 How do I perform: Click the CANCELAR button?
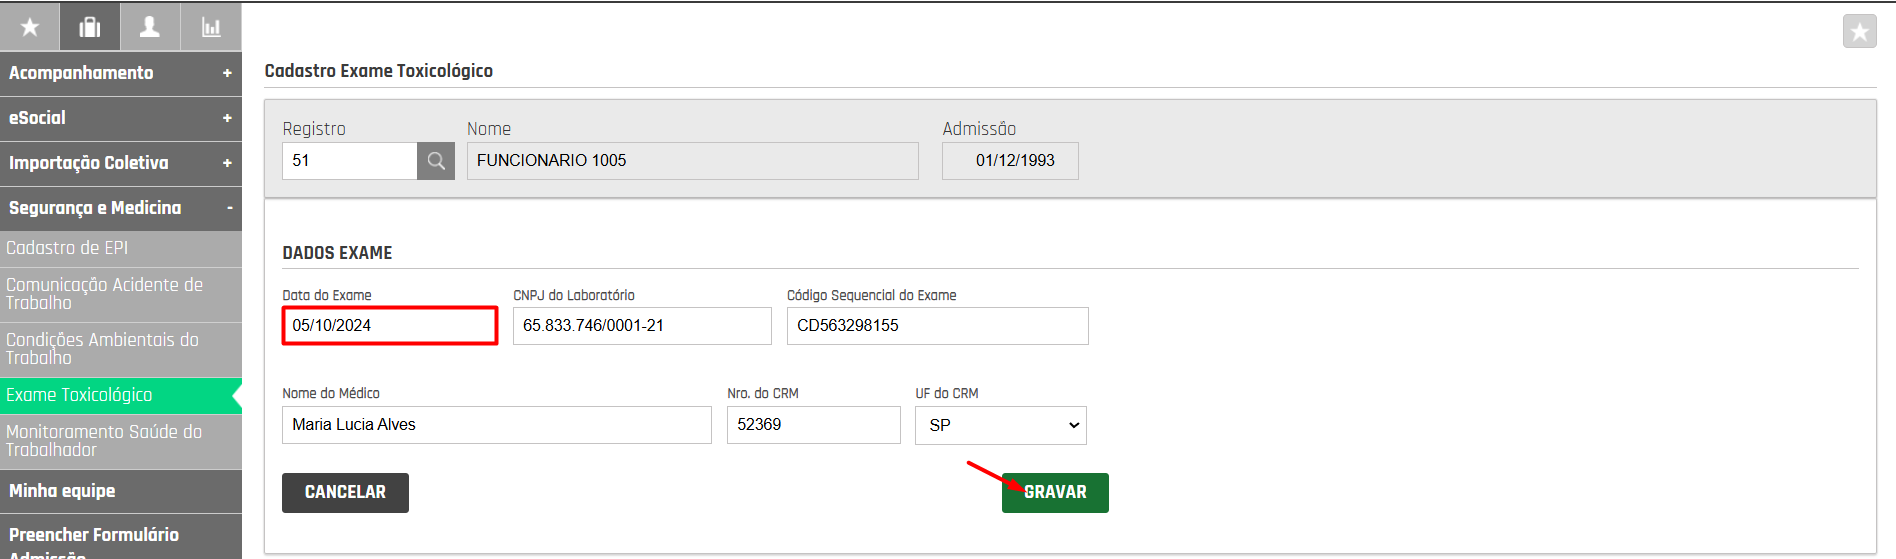(x=345, y=493)
